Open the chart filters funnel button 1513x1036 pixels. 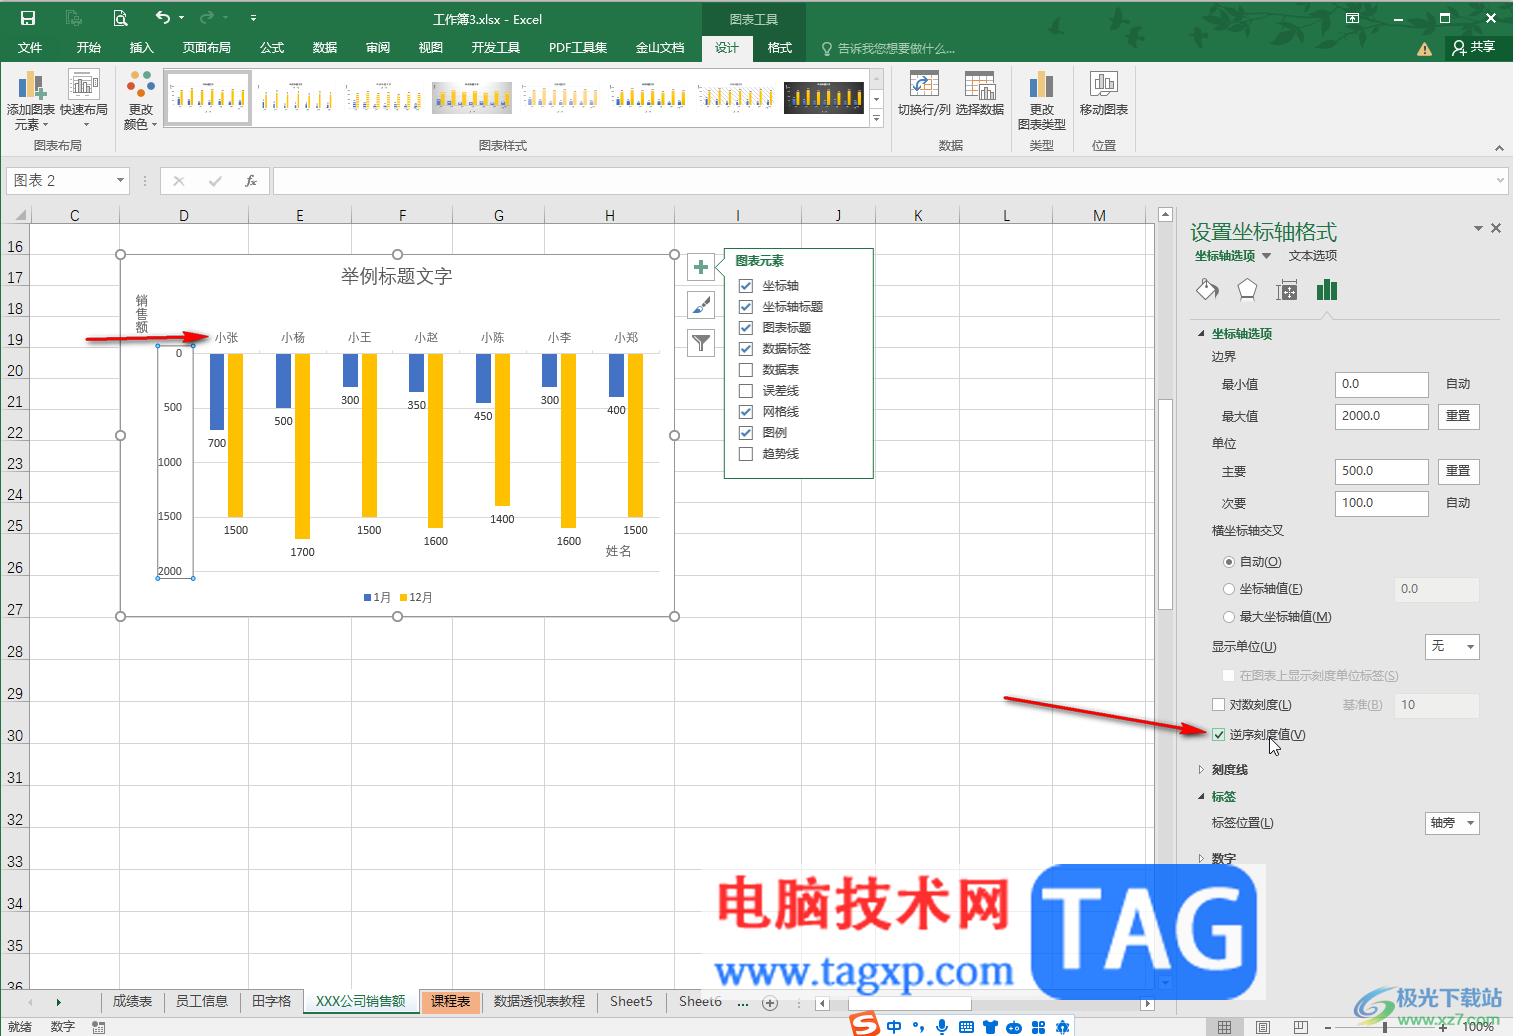[701, 343]
